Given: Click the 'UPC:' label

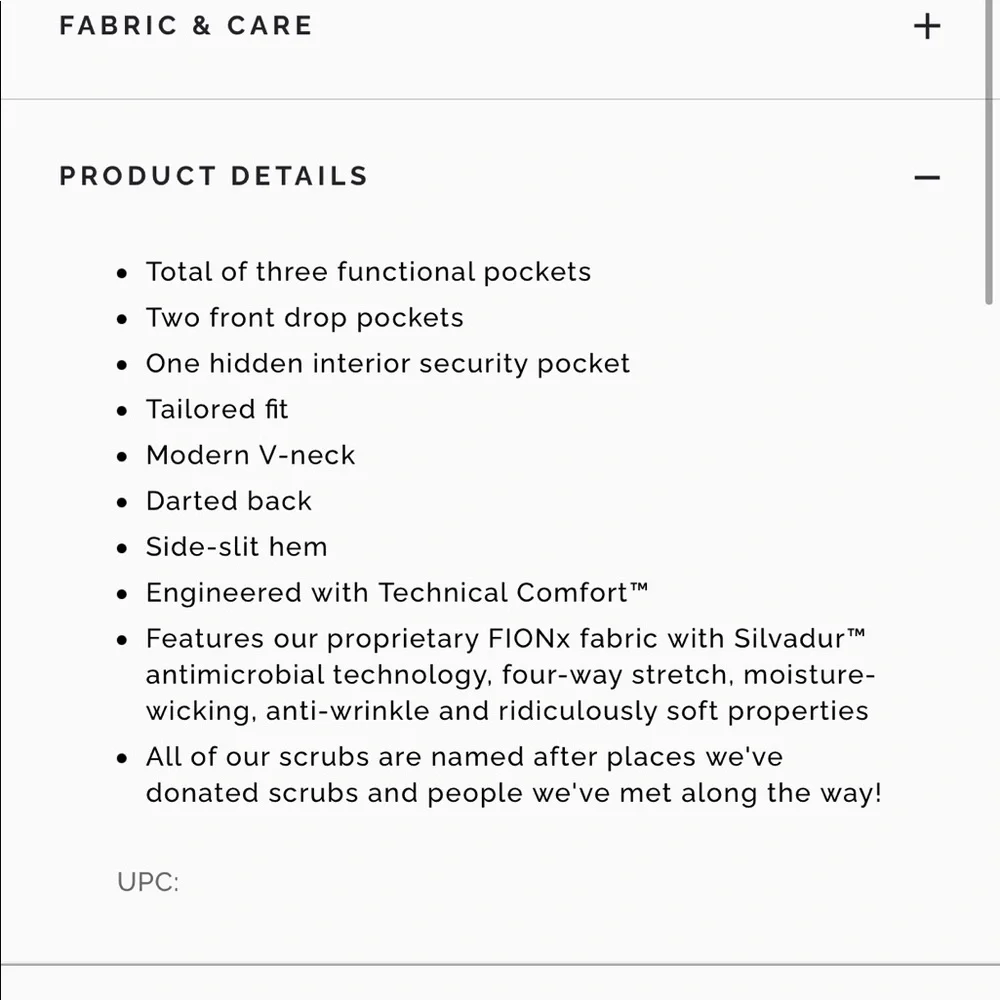Looking at the screenshot, I should [x=148, y=882].
